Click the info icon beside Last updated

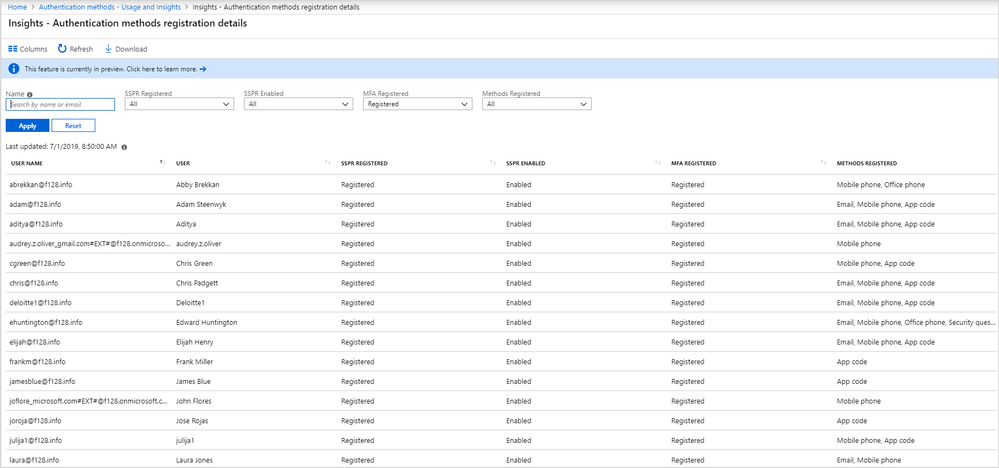click(124, 146)
